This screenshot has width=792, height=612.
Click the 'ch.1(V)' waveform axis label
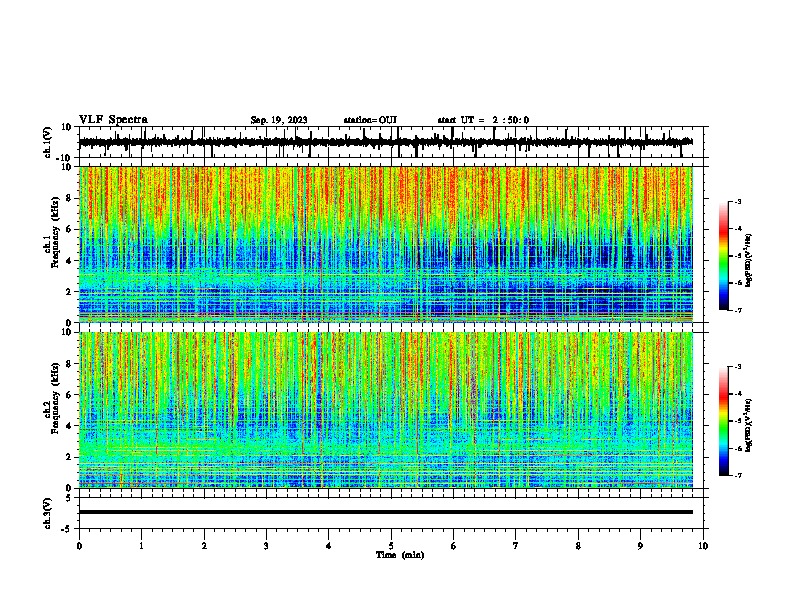point(48,142)
